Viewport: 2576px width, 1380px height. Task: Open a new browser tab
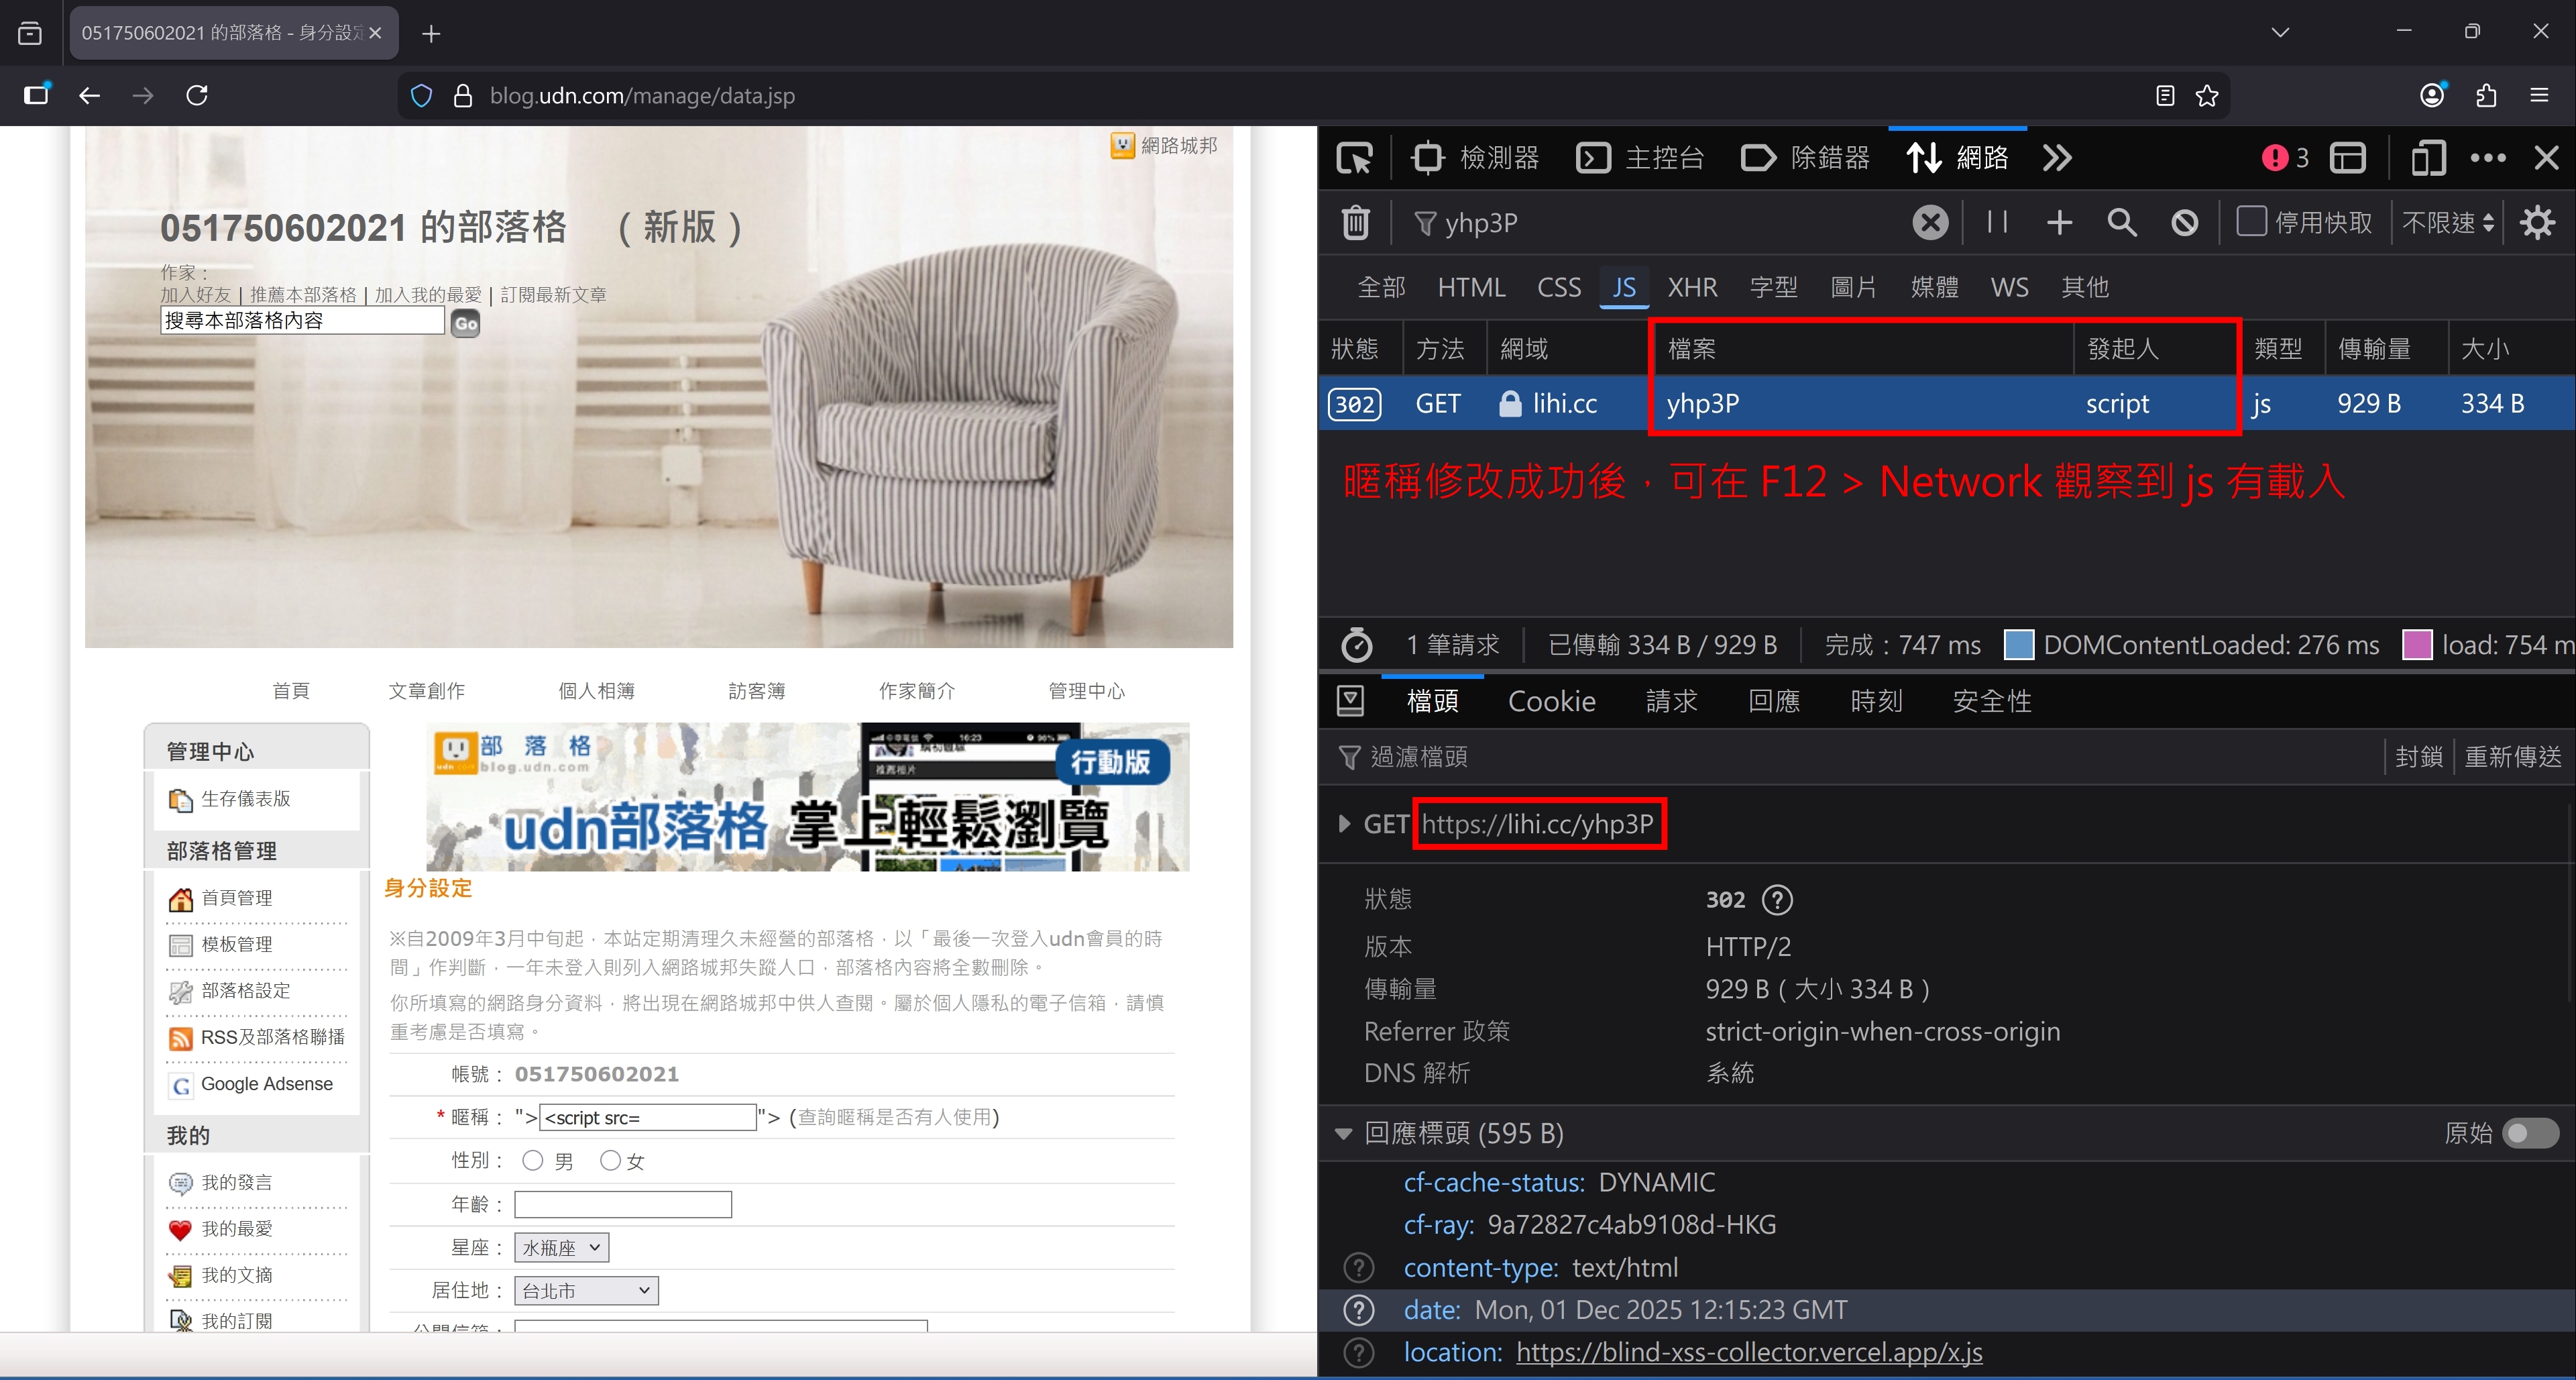tap(431, 34)
